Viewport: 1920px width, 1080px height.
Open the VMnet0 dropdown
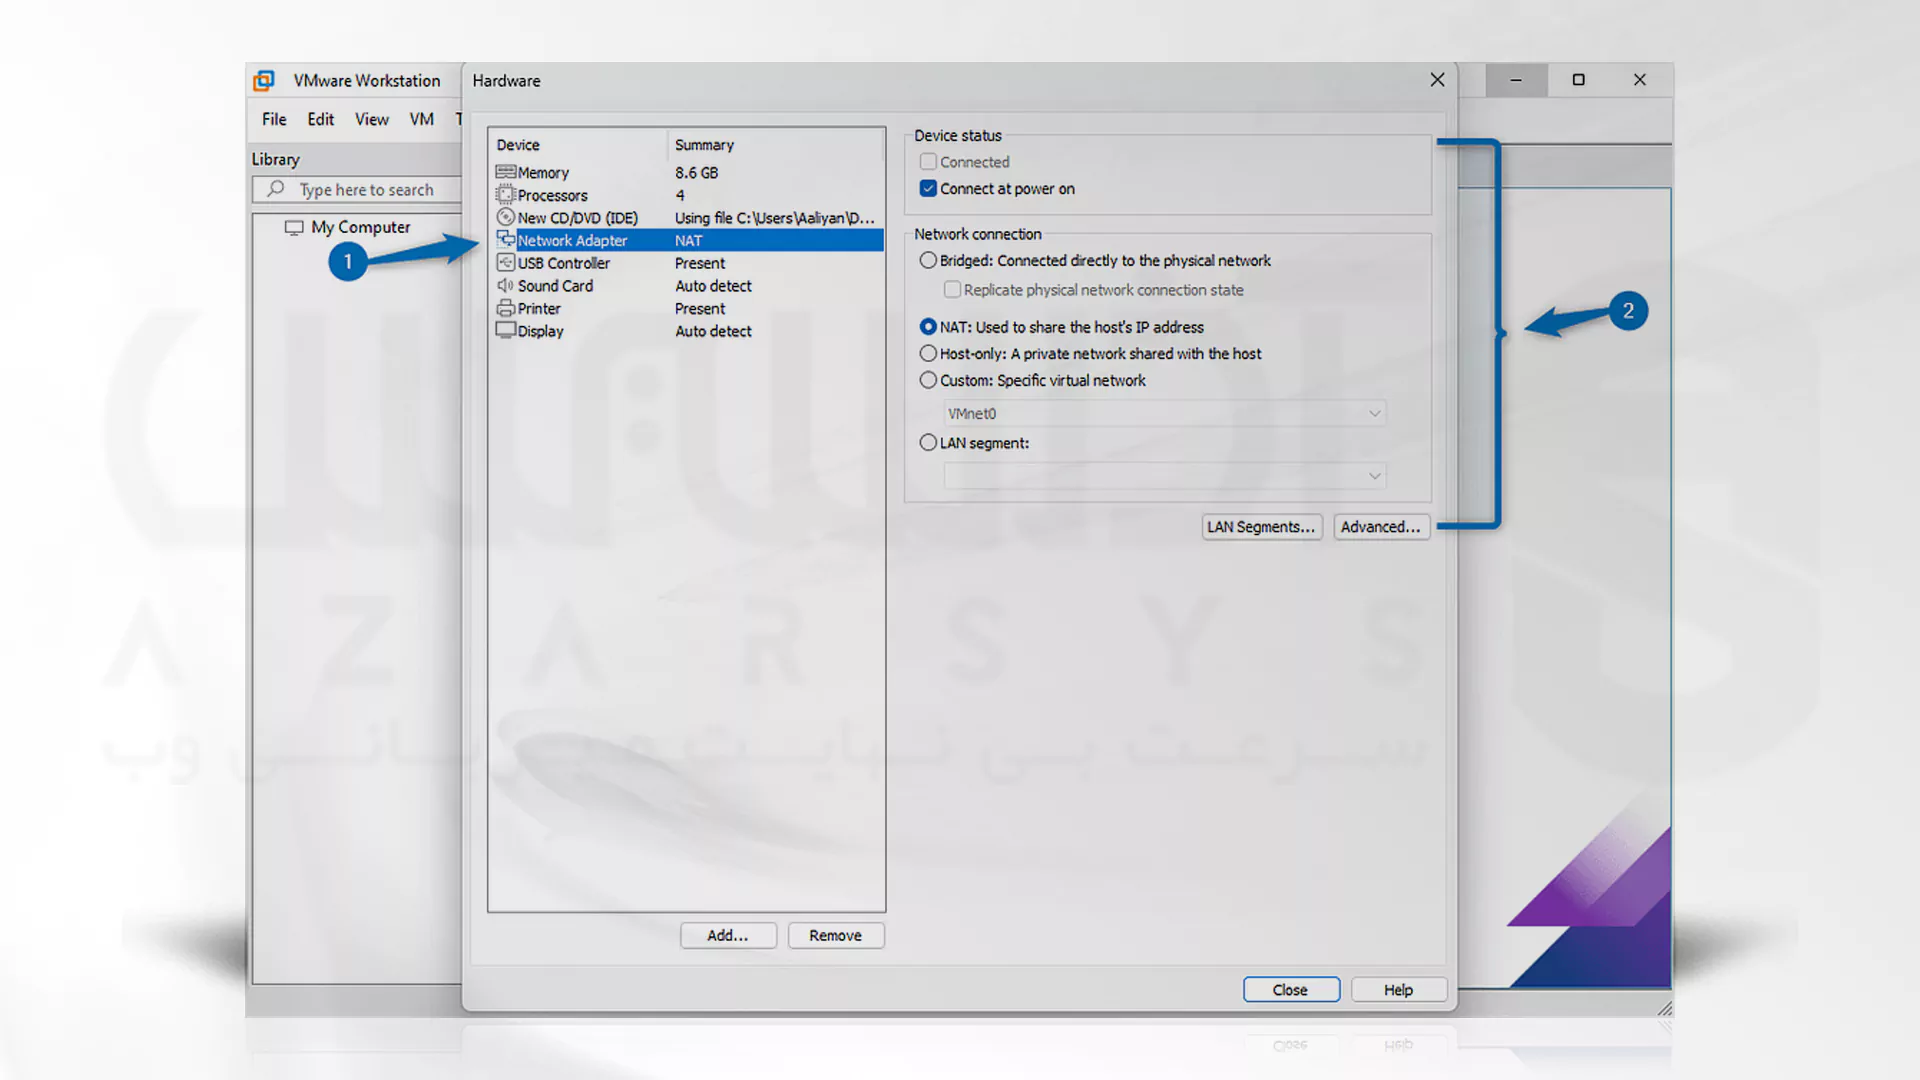[x=1165, y=413]
